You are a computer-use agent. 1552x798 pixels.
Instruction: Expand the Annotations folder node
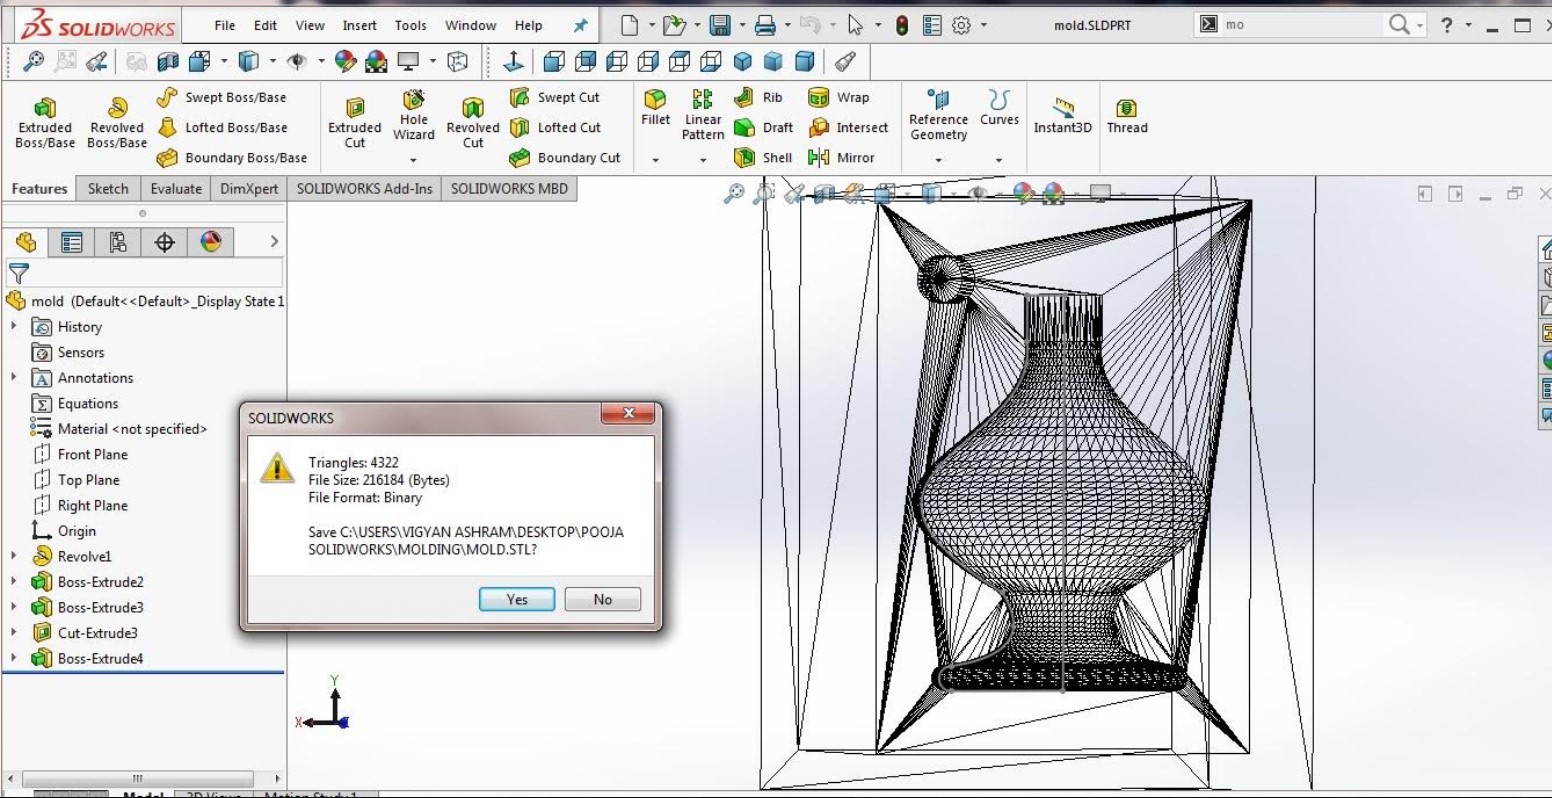coord(14,377)
